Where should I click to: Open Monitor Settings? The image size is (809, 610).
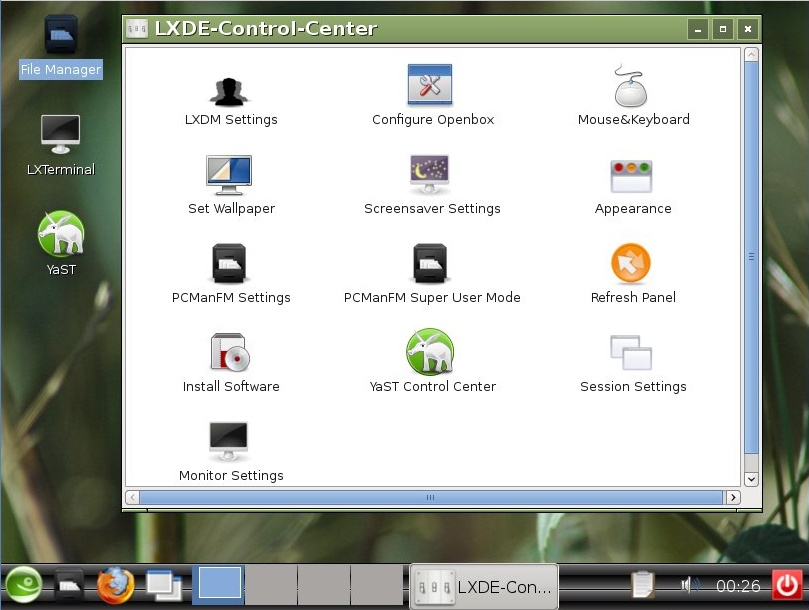coord(230,442)
